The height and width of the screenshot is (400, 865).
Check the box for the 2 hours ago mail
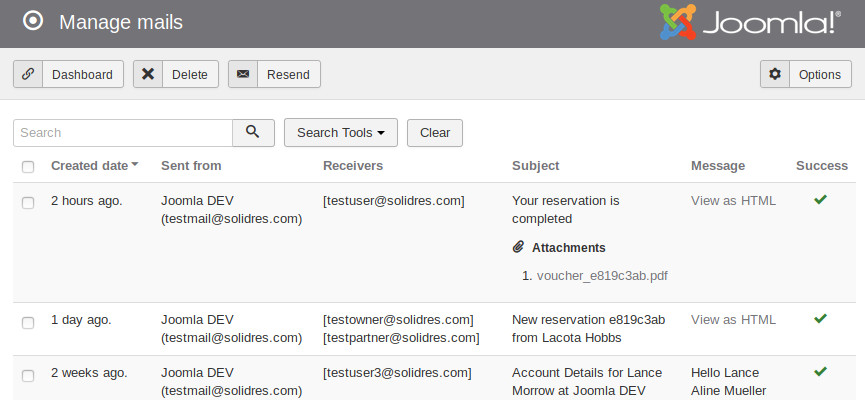pos(28,202)
